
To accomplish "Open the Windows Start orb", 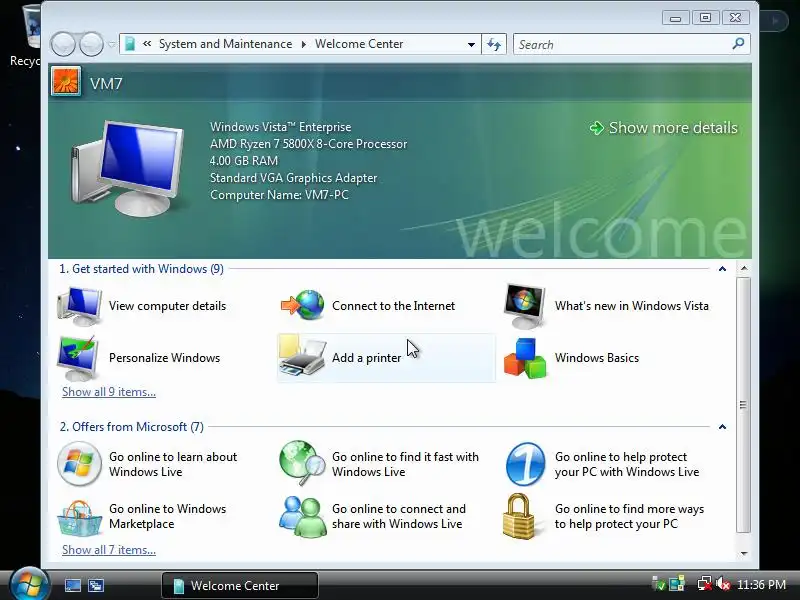I will point(29,584).
